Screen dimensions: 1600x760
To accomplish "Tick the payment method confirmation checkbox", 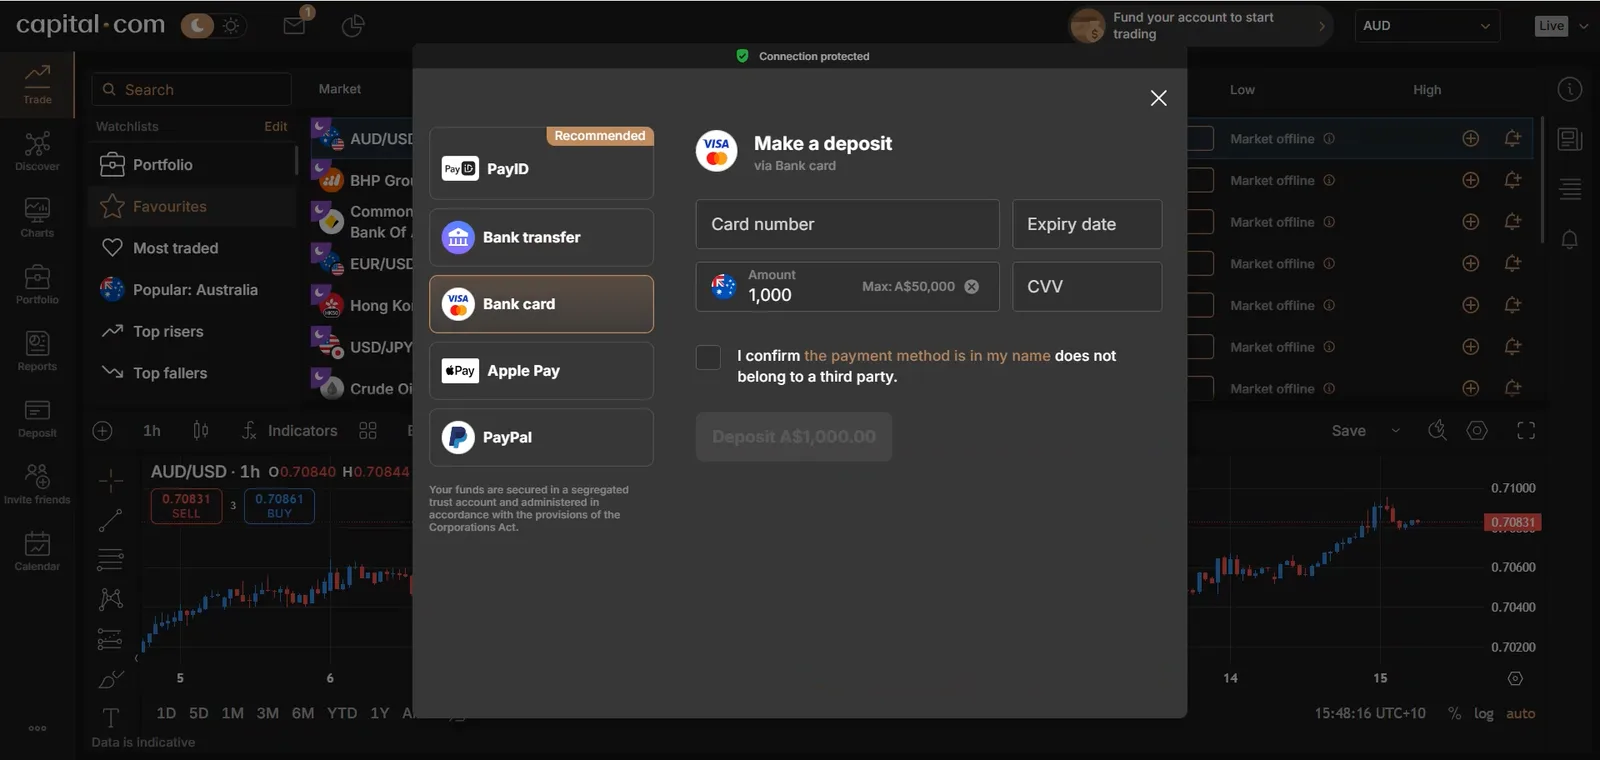I will 708,357.
